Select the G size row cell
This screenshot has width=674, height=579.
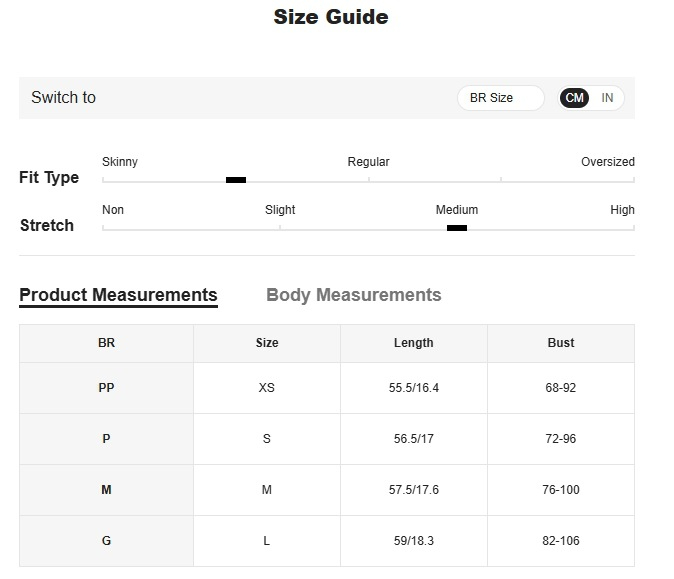tap(107, 541)
